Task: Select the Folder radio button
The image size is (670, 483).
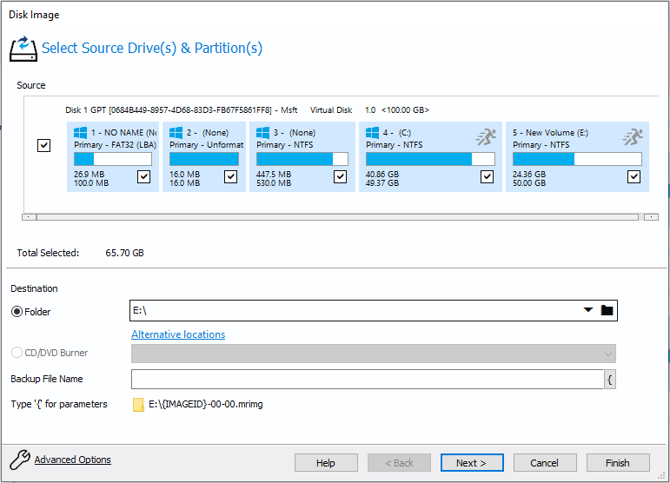Action: [x=17, y=312]
